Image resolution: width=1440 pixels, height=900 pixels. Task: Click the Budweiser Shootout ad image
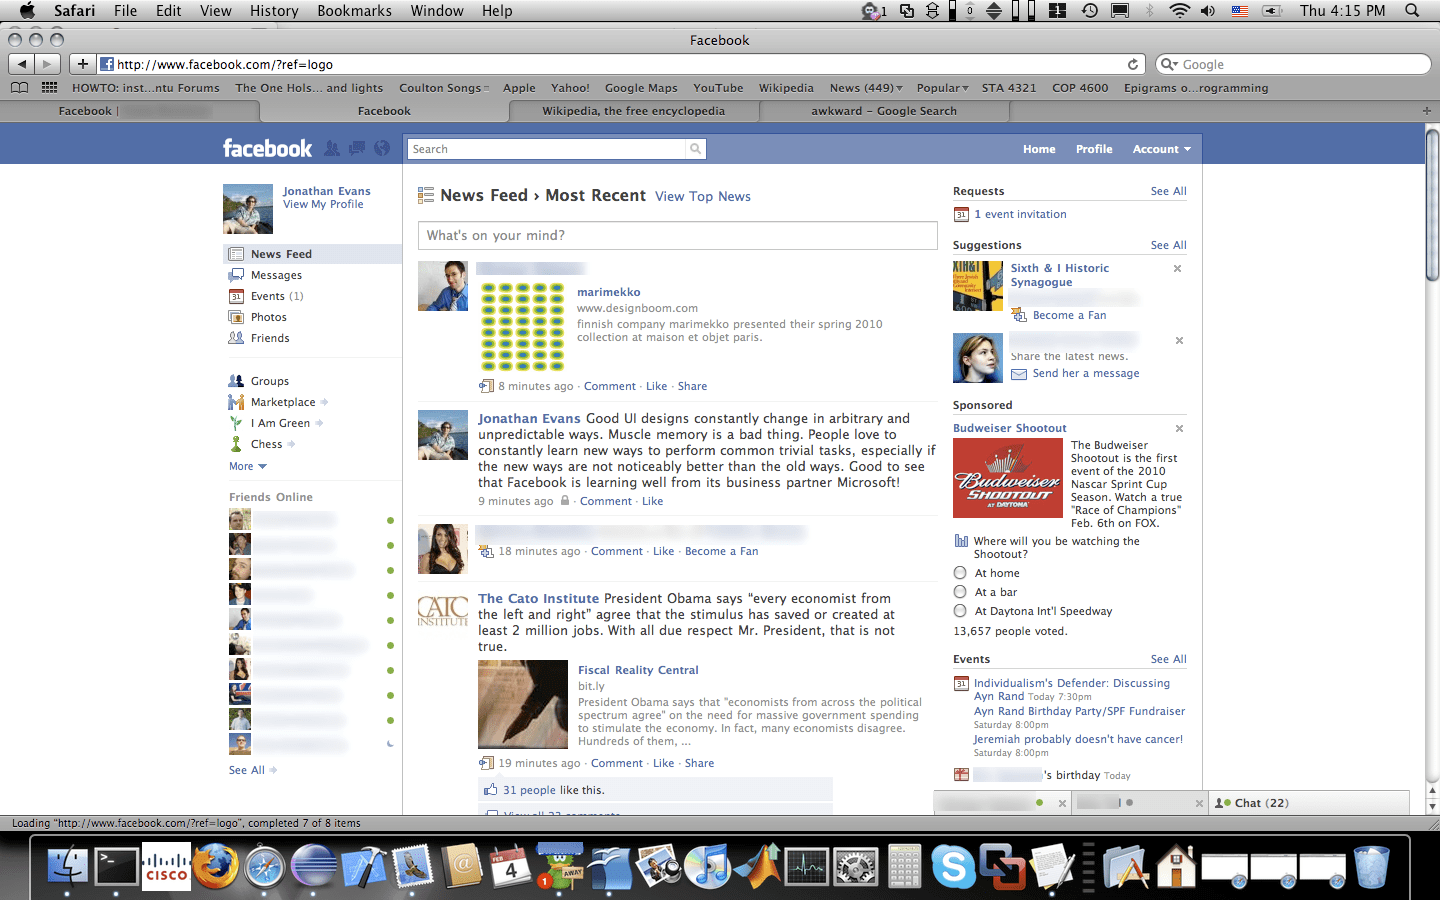coord(1008,478)
